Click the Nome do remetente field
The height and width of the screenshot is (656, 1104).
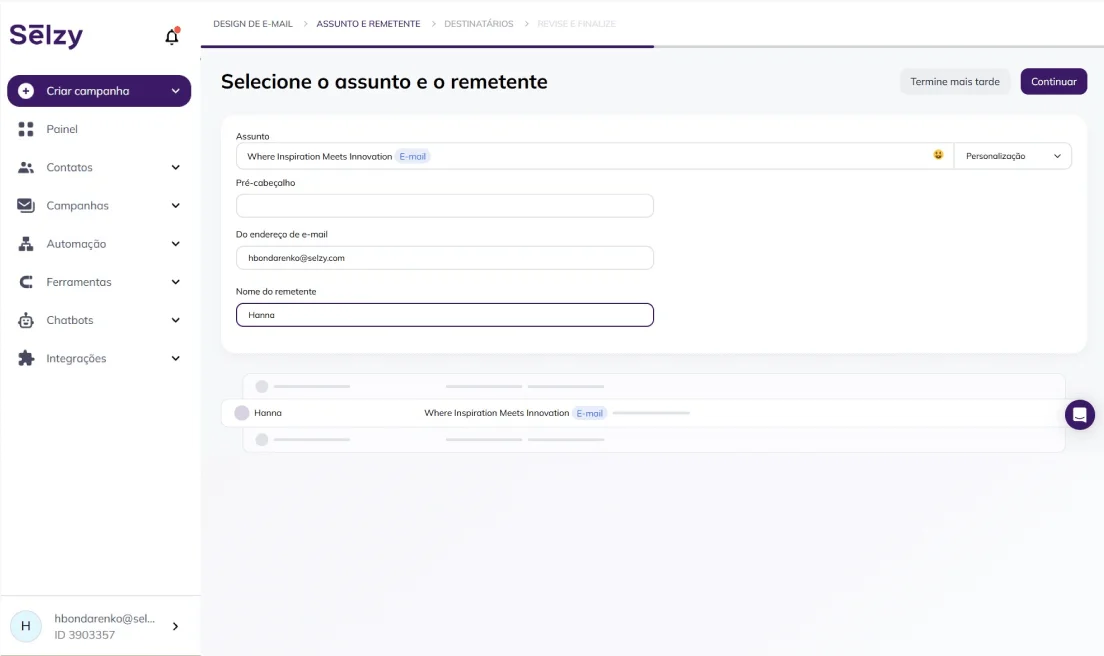coord(444,314)
